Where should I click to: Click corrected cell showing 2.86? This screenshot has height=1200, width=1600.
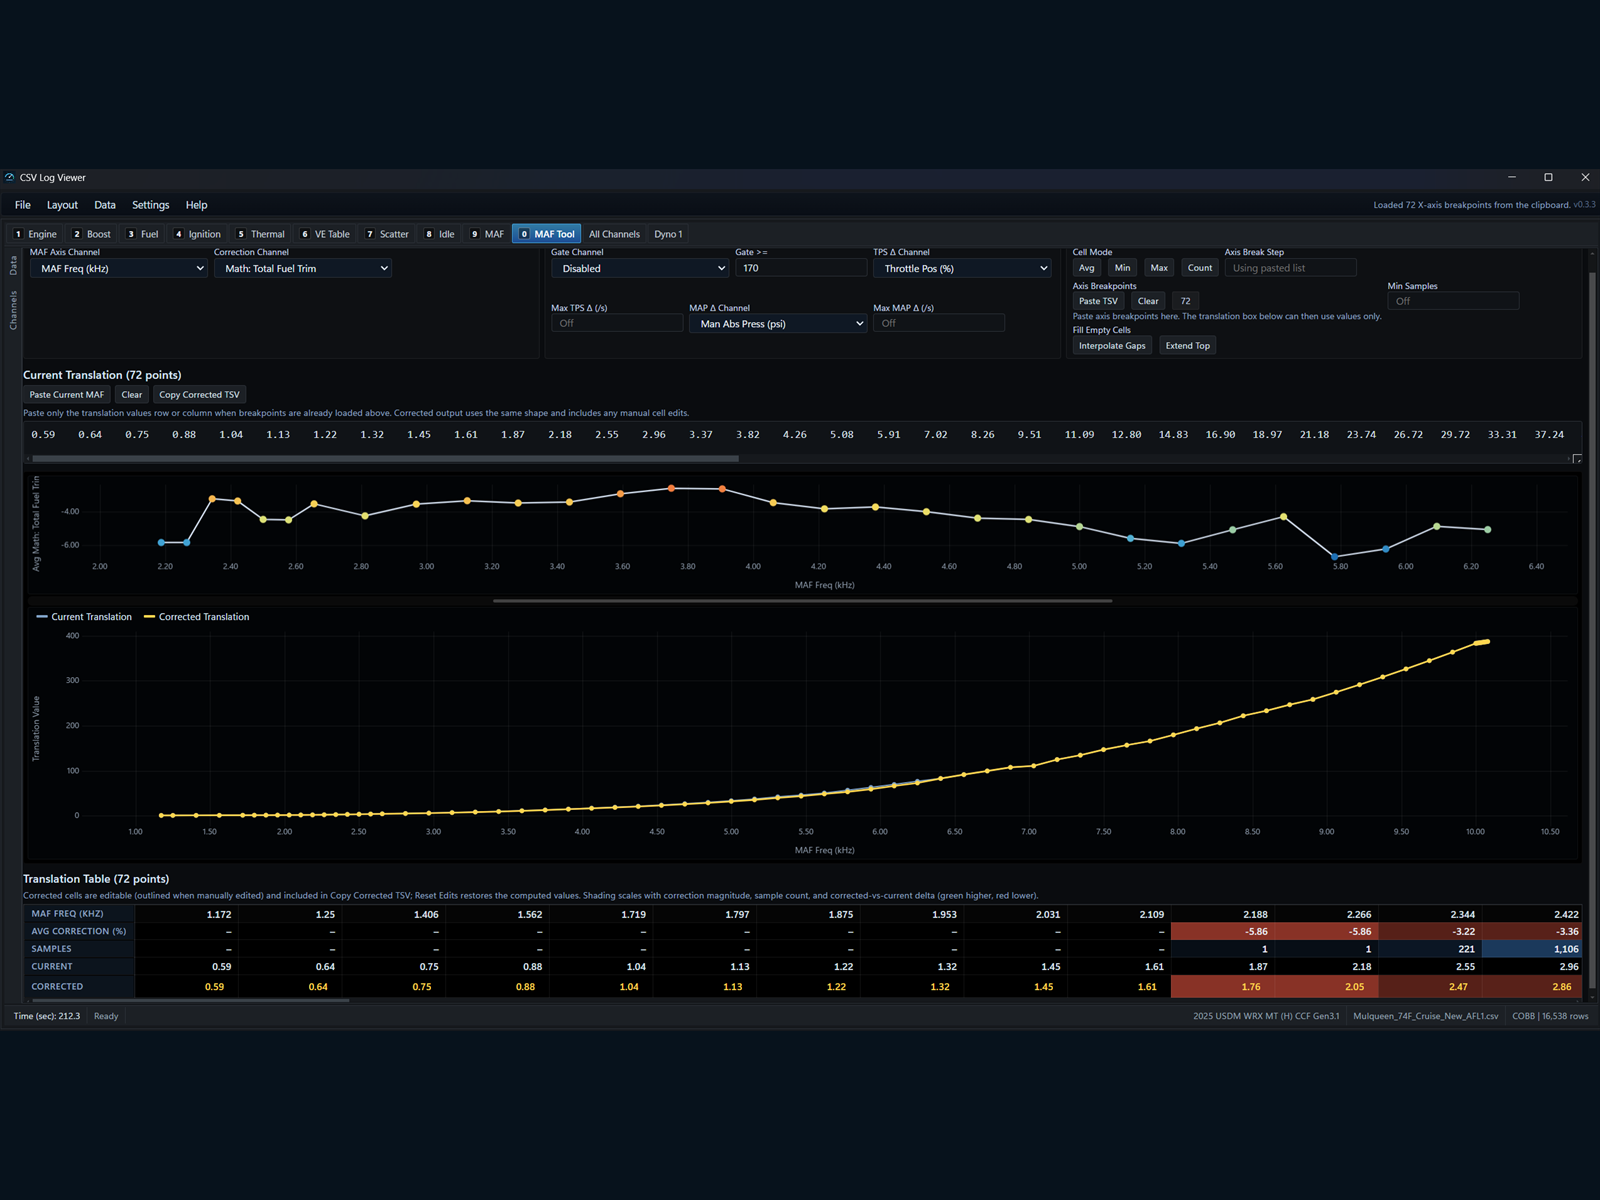tap(1532, 987)
